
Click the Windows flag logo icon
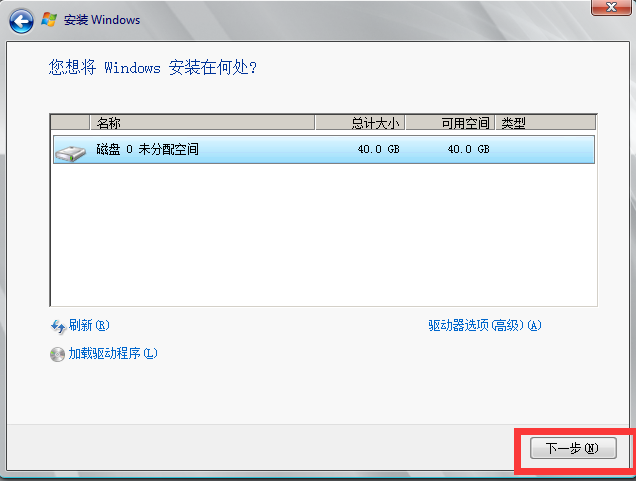pos(49,19)
